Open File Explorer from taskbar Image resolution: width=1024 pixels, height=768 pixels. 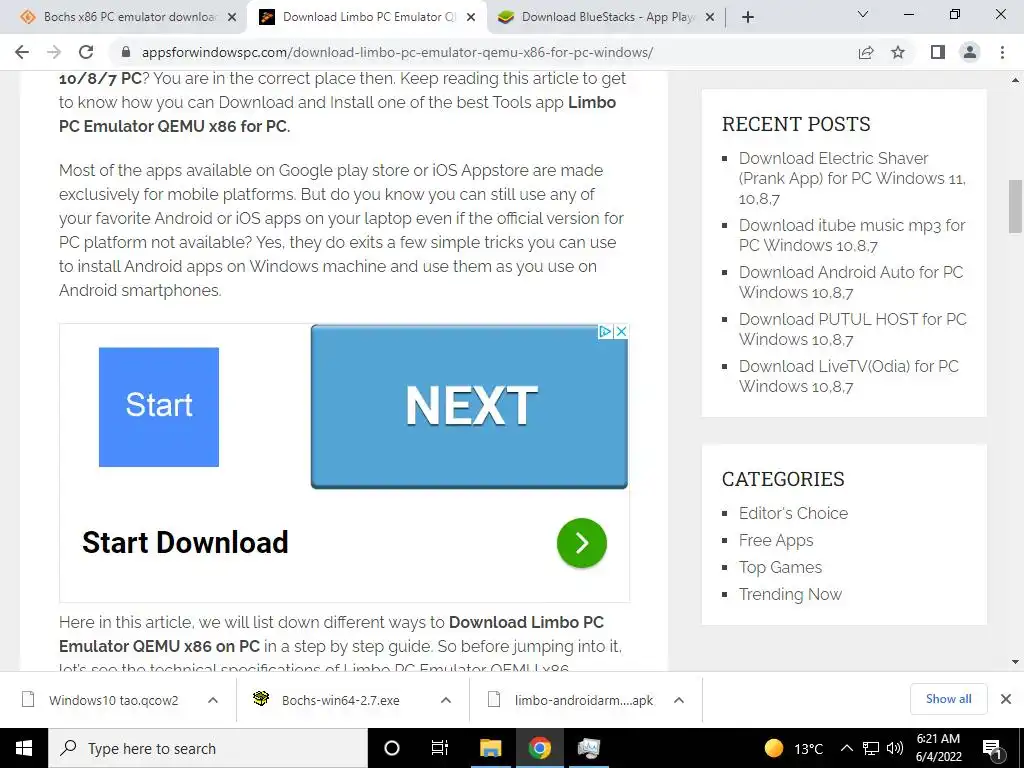[x=490, y=748]
